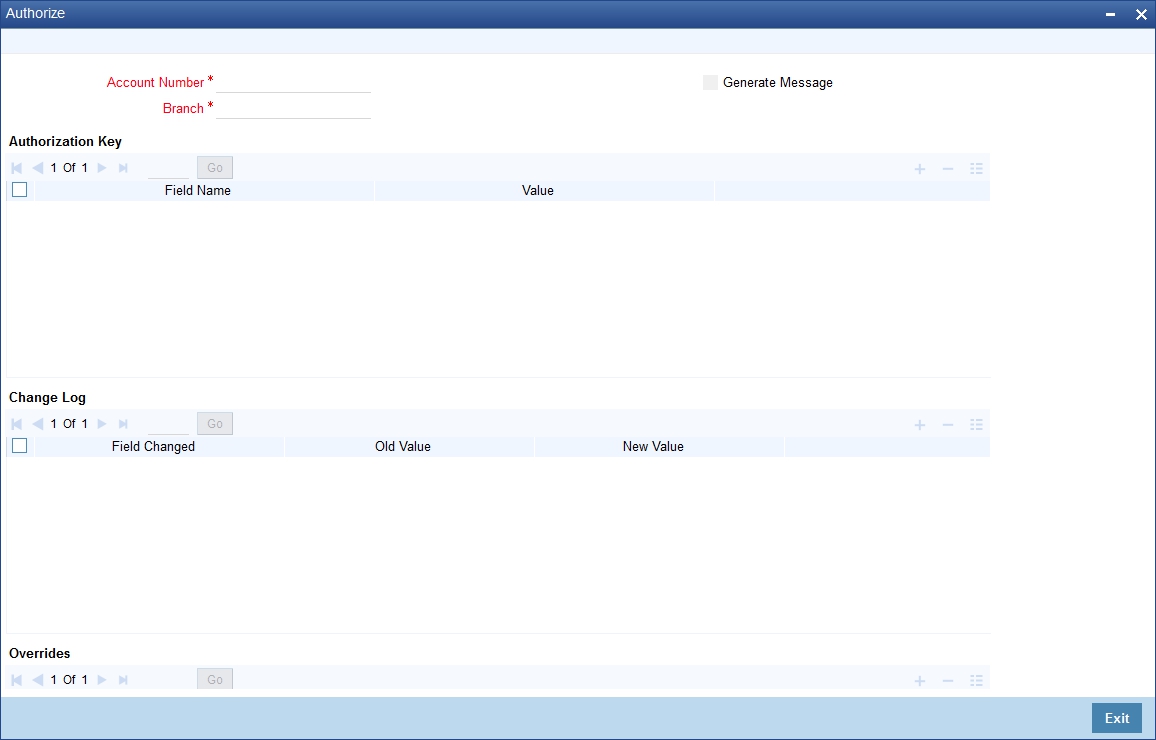Go to next page in Change Log

102,424
